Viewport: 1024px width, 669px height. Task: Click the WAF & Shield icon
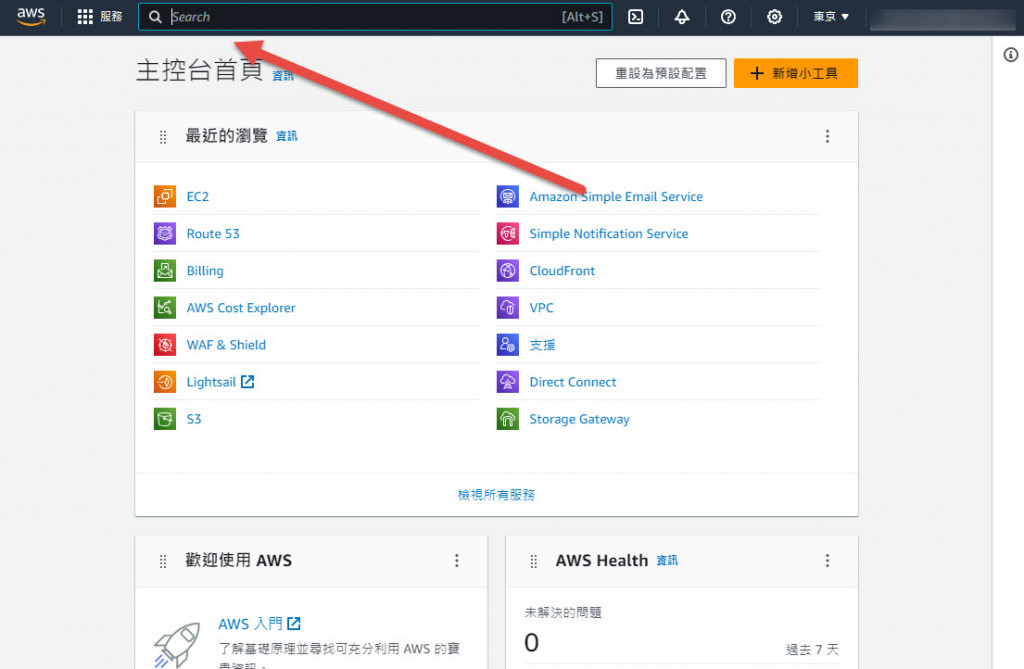click(x=165, y=345)
